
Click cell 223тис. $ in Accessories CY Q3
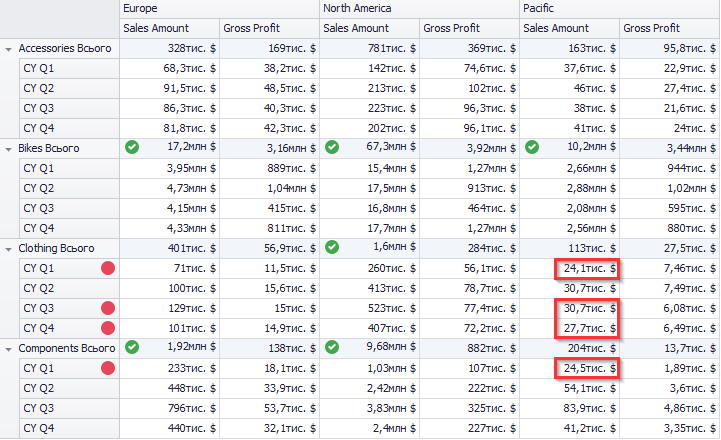pos(369,109)
